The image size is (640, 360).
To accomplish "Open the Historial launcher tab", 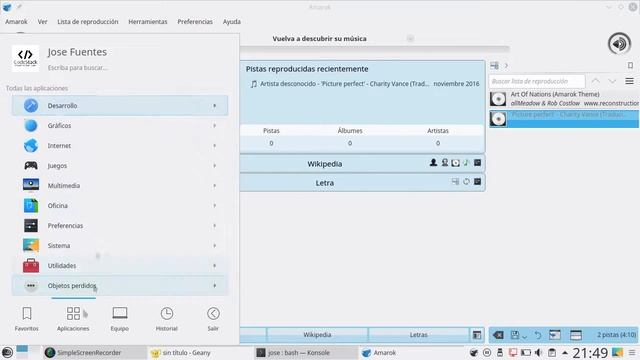I will point(167,319).
